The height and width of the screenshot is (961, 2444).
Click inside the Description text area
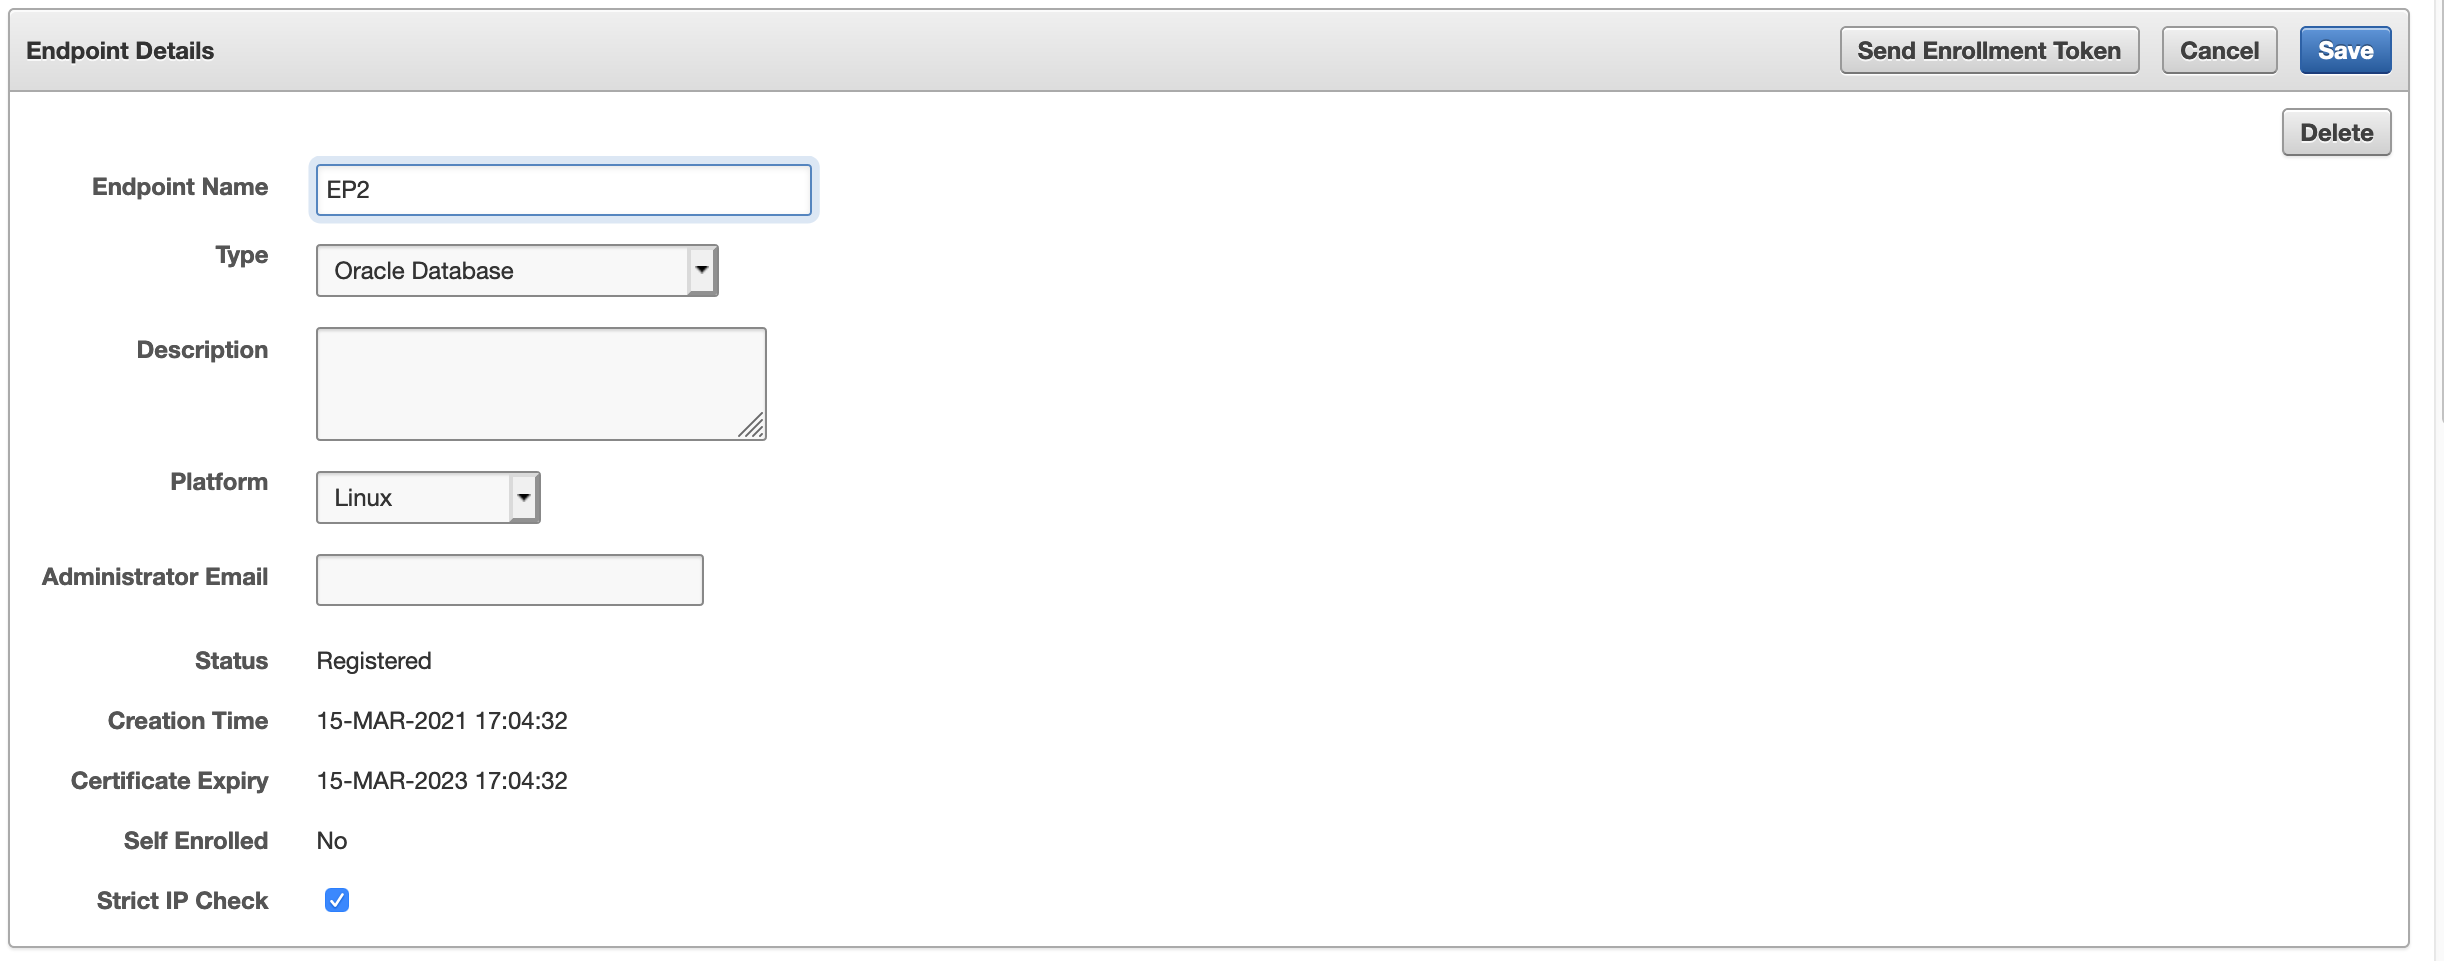click(540, 382)
